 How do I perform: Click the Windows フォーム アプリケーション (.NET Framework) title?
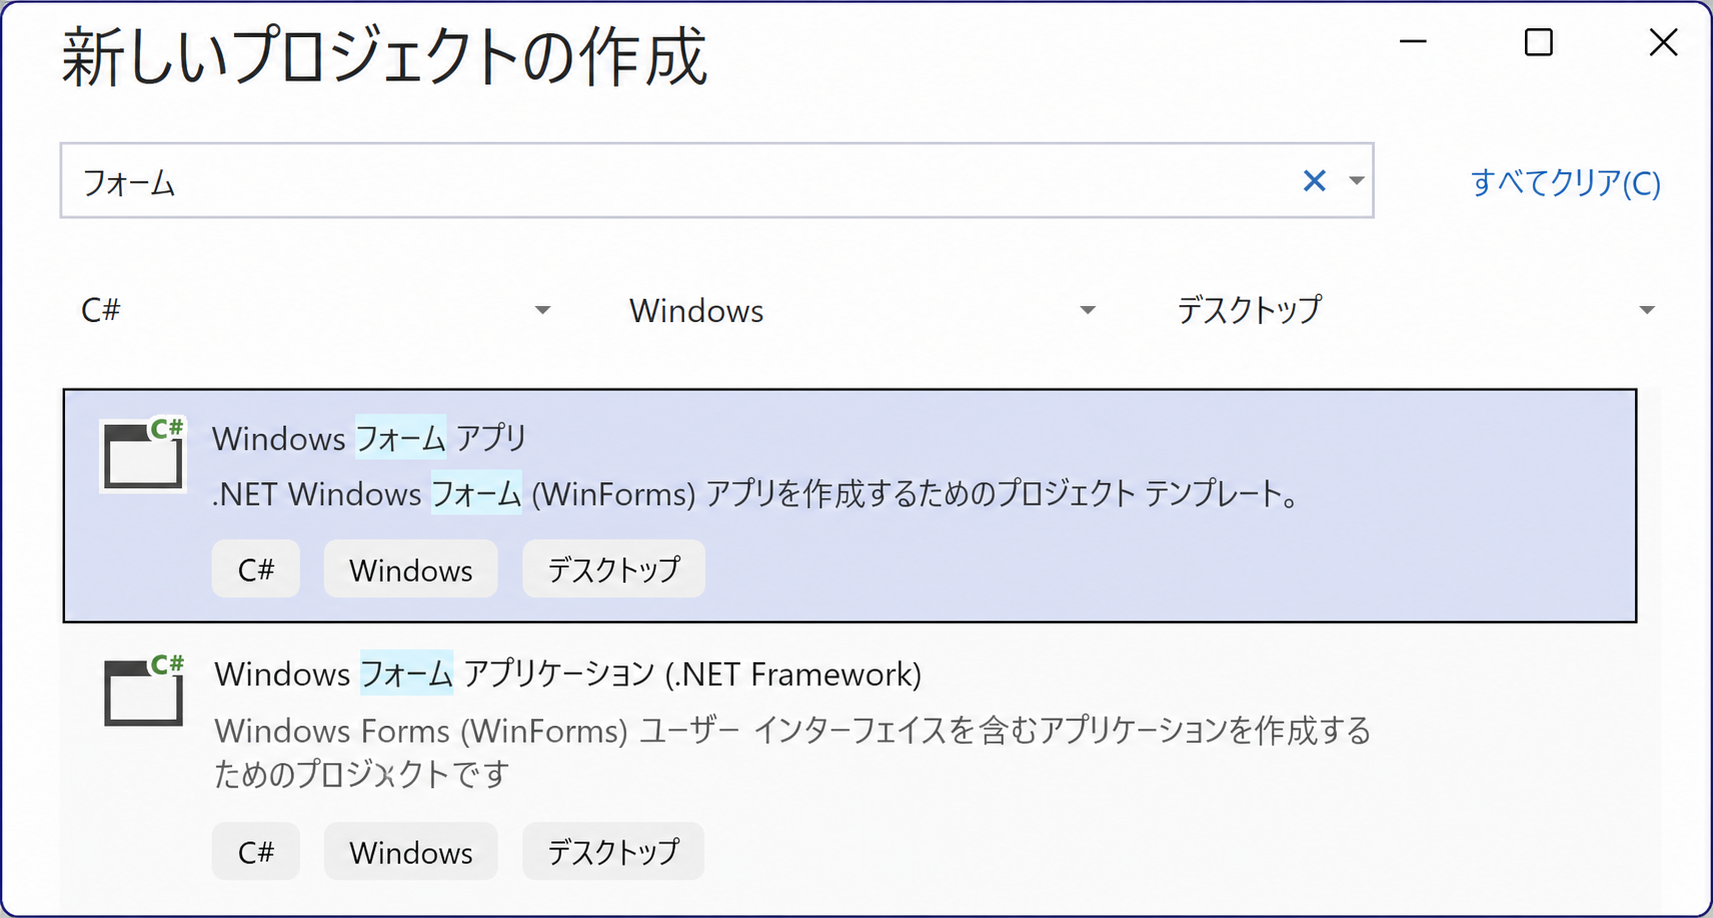[x=567, y=674]
